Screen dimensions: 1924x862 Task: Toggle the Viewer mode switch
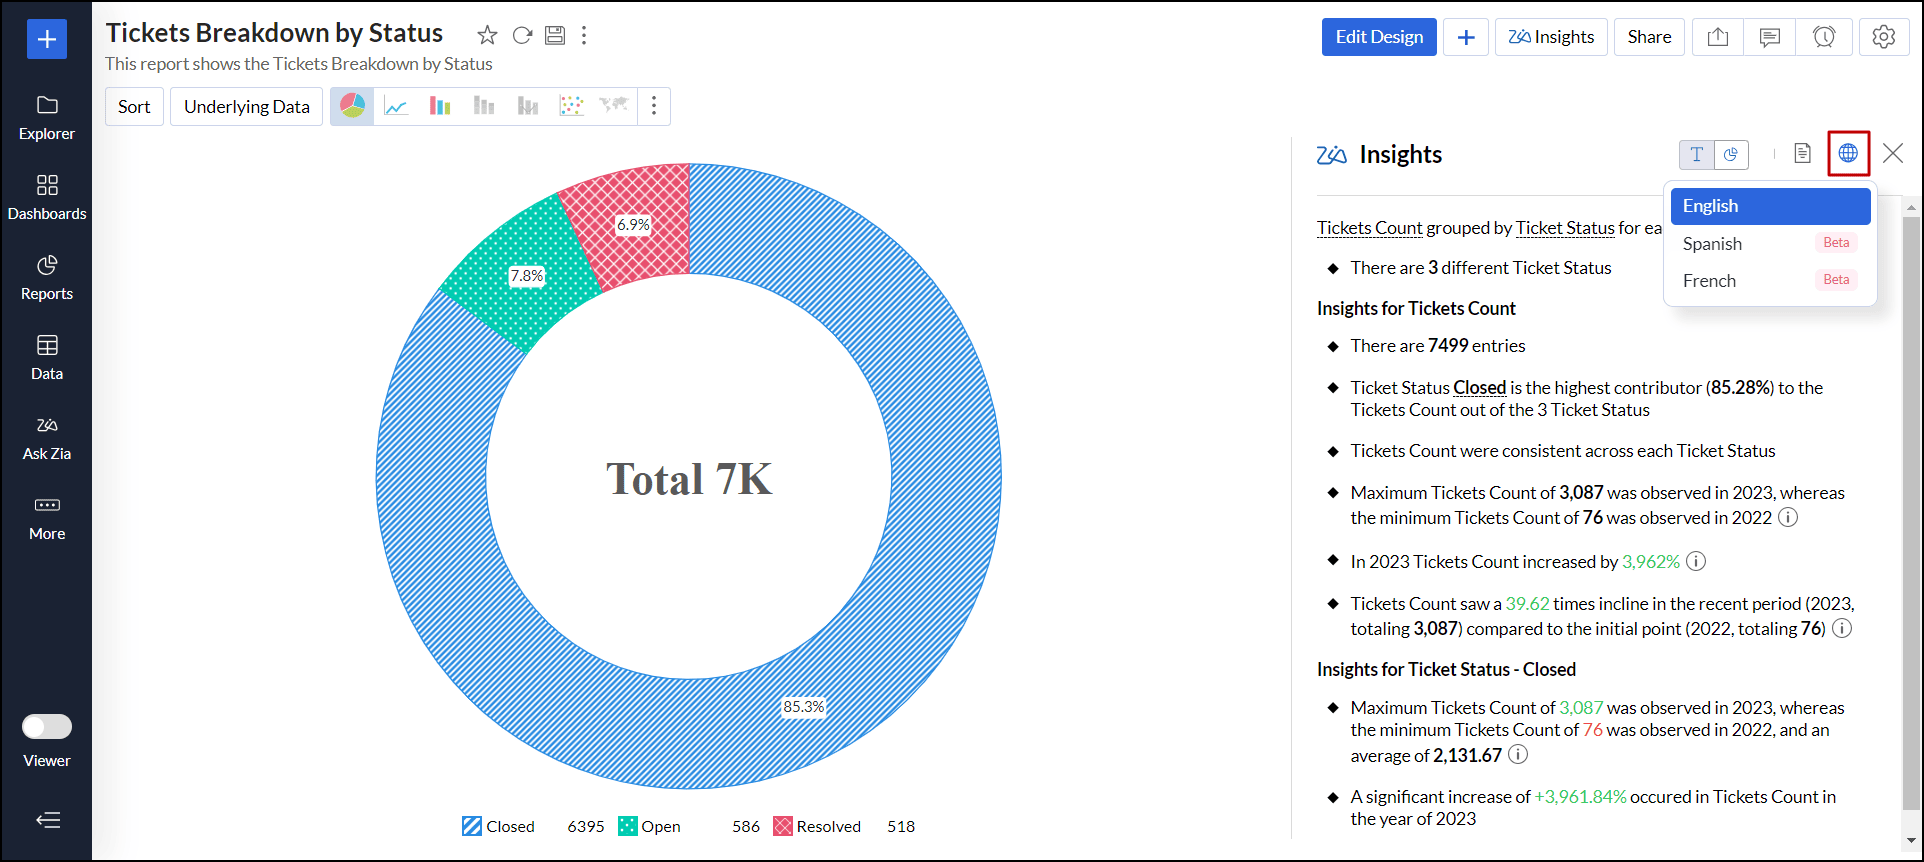(x=47, y=727)
